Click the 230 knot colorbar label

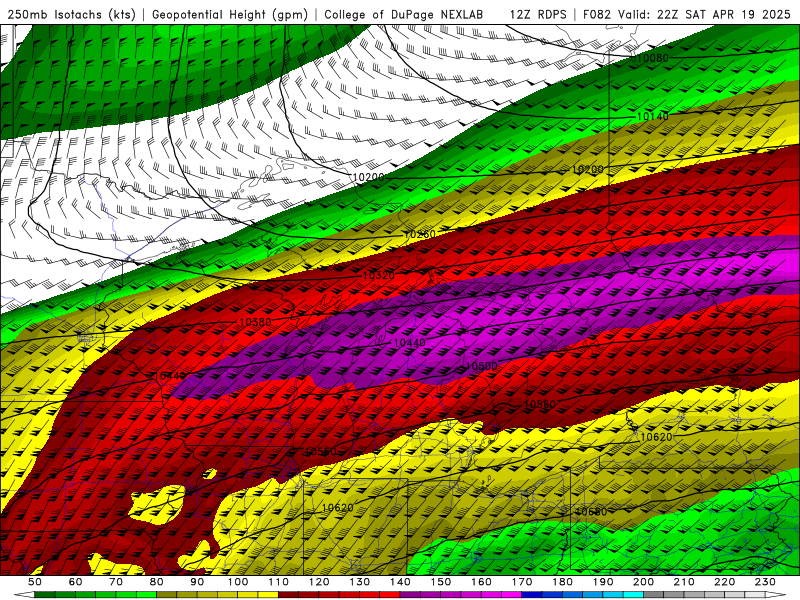tap(765, 582)
